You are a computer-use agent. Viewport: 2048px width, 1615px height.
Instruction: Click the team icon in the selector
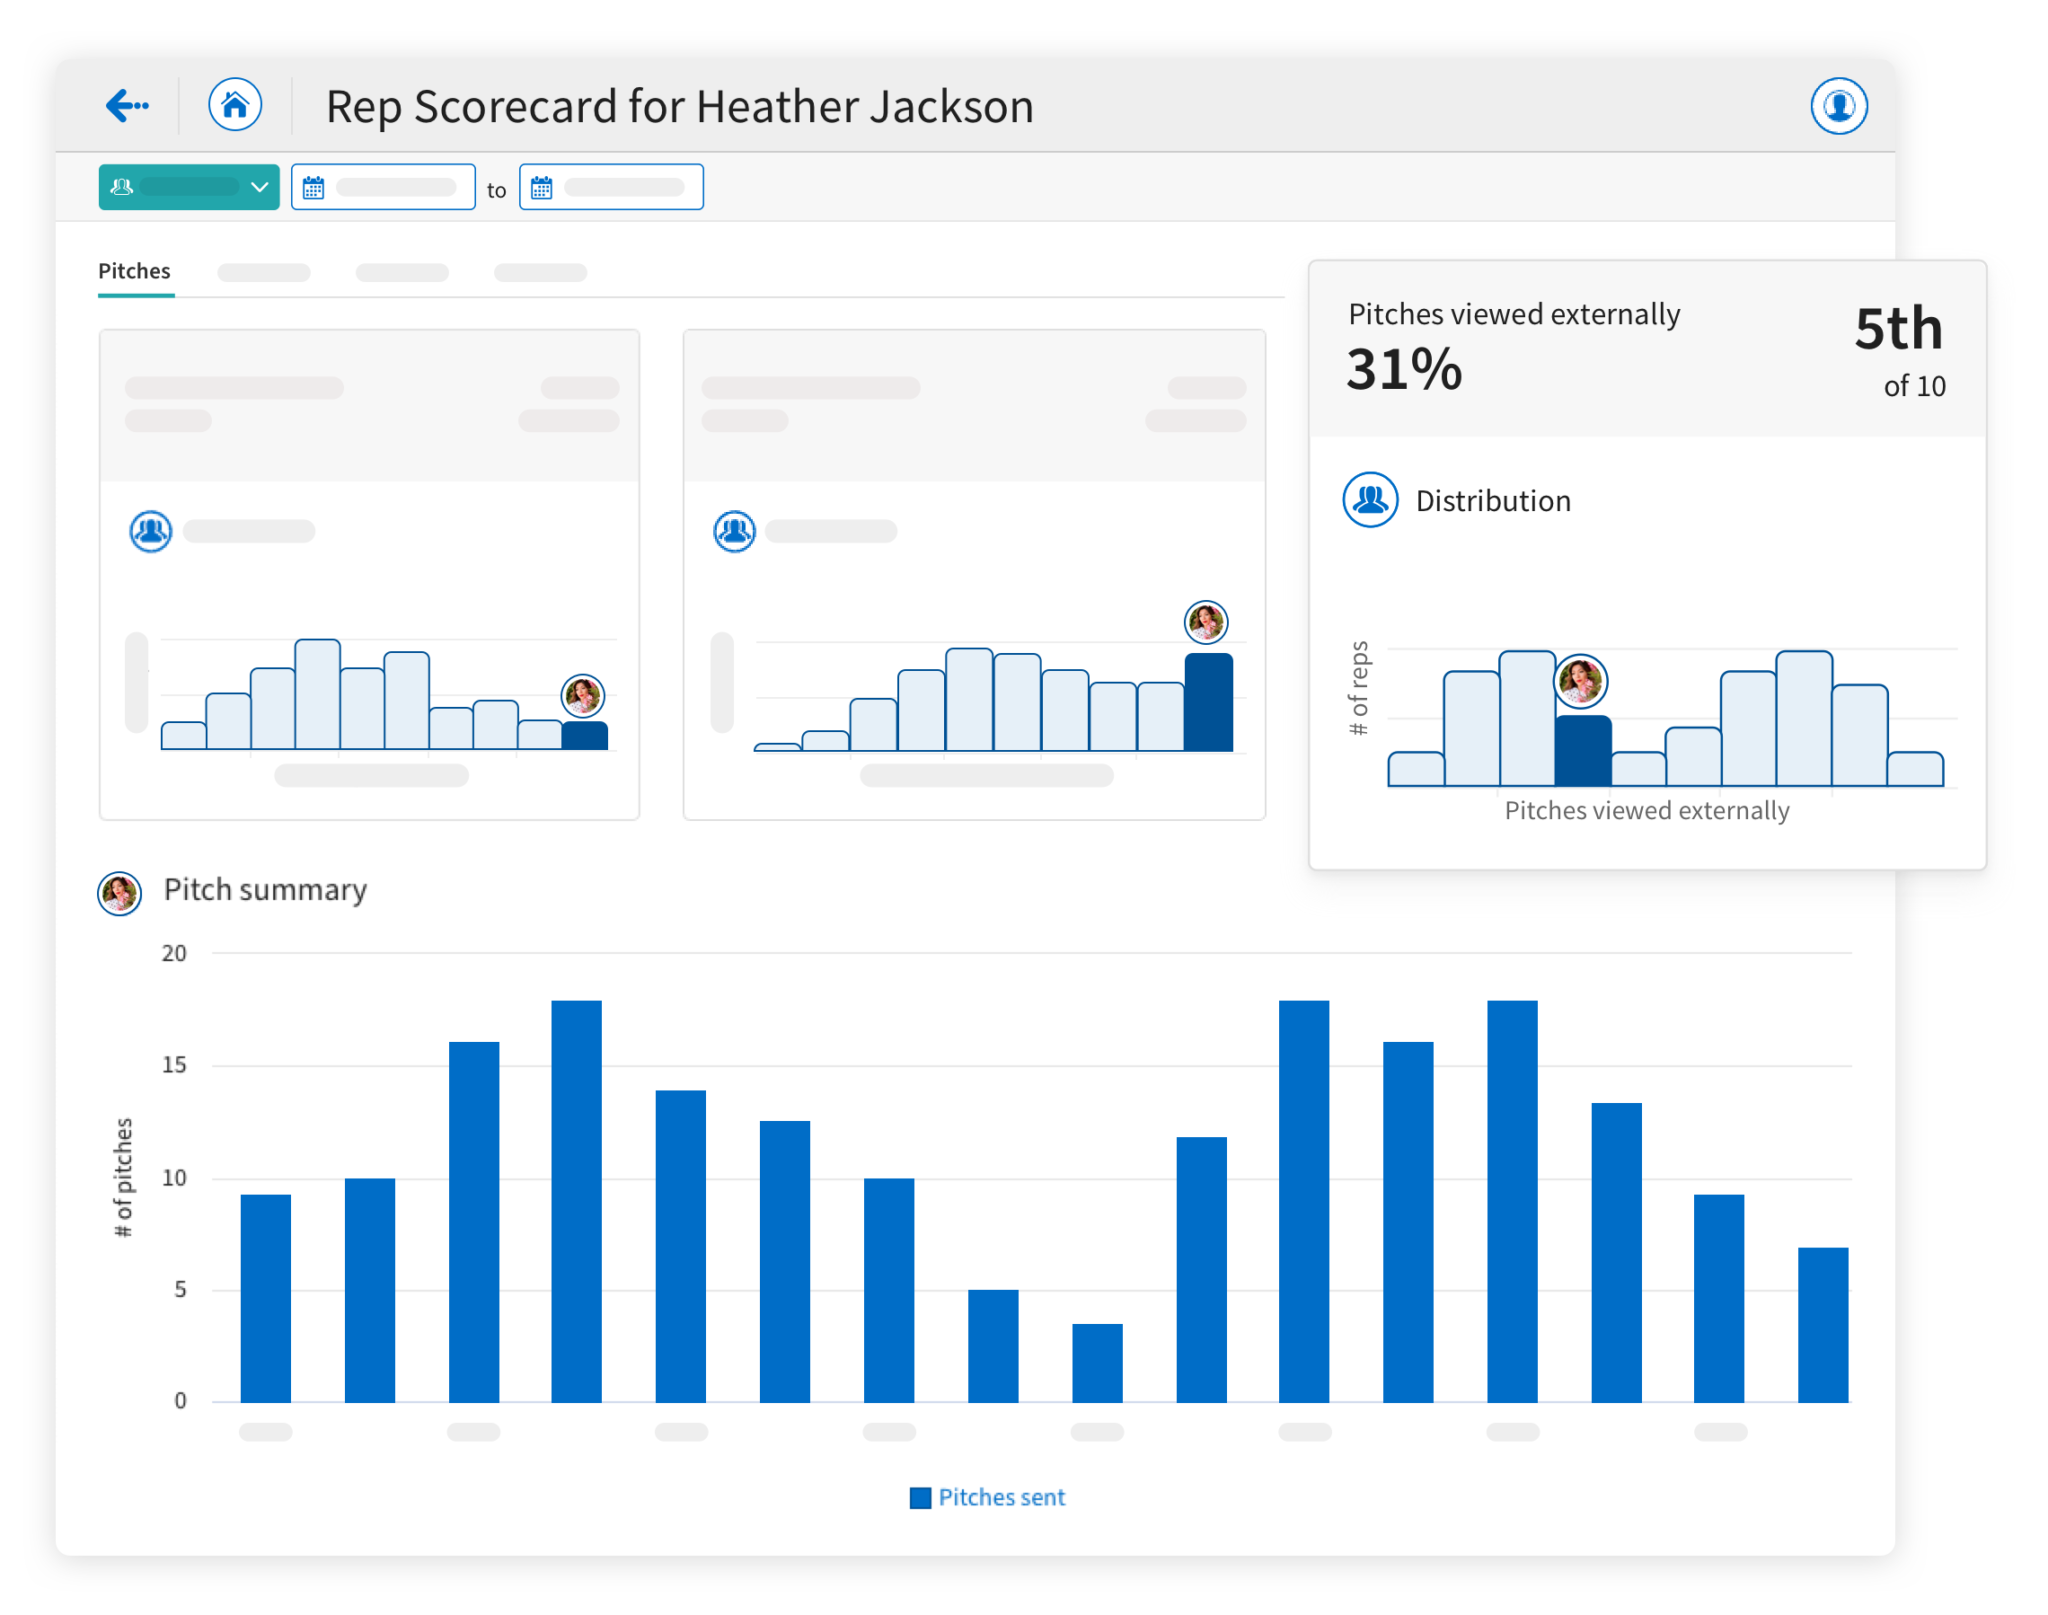coord(120,186)
